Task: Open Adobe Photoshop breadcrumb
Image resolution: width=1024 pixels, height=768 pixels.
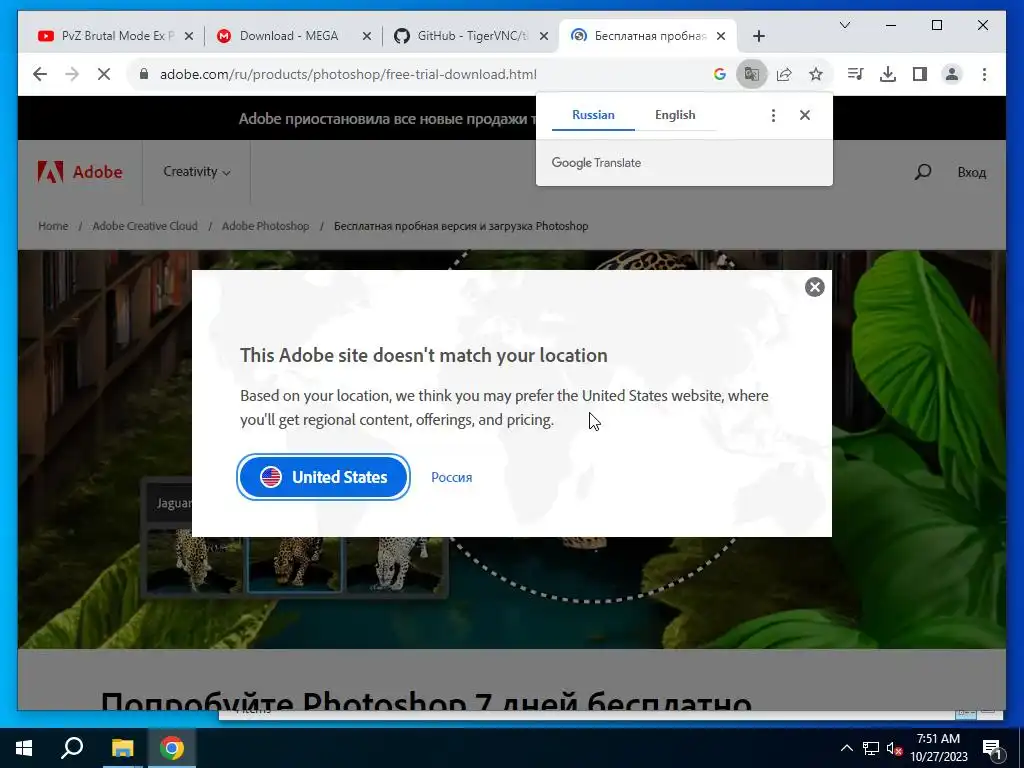Action: [x=265, y=226]
